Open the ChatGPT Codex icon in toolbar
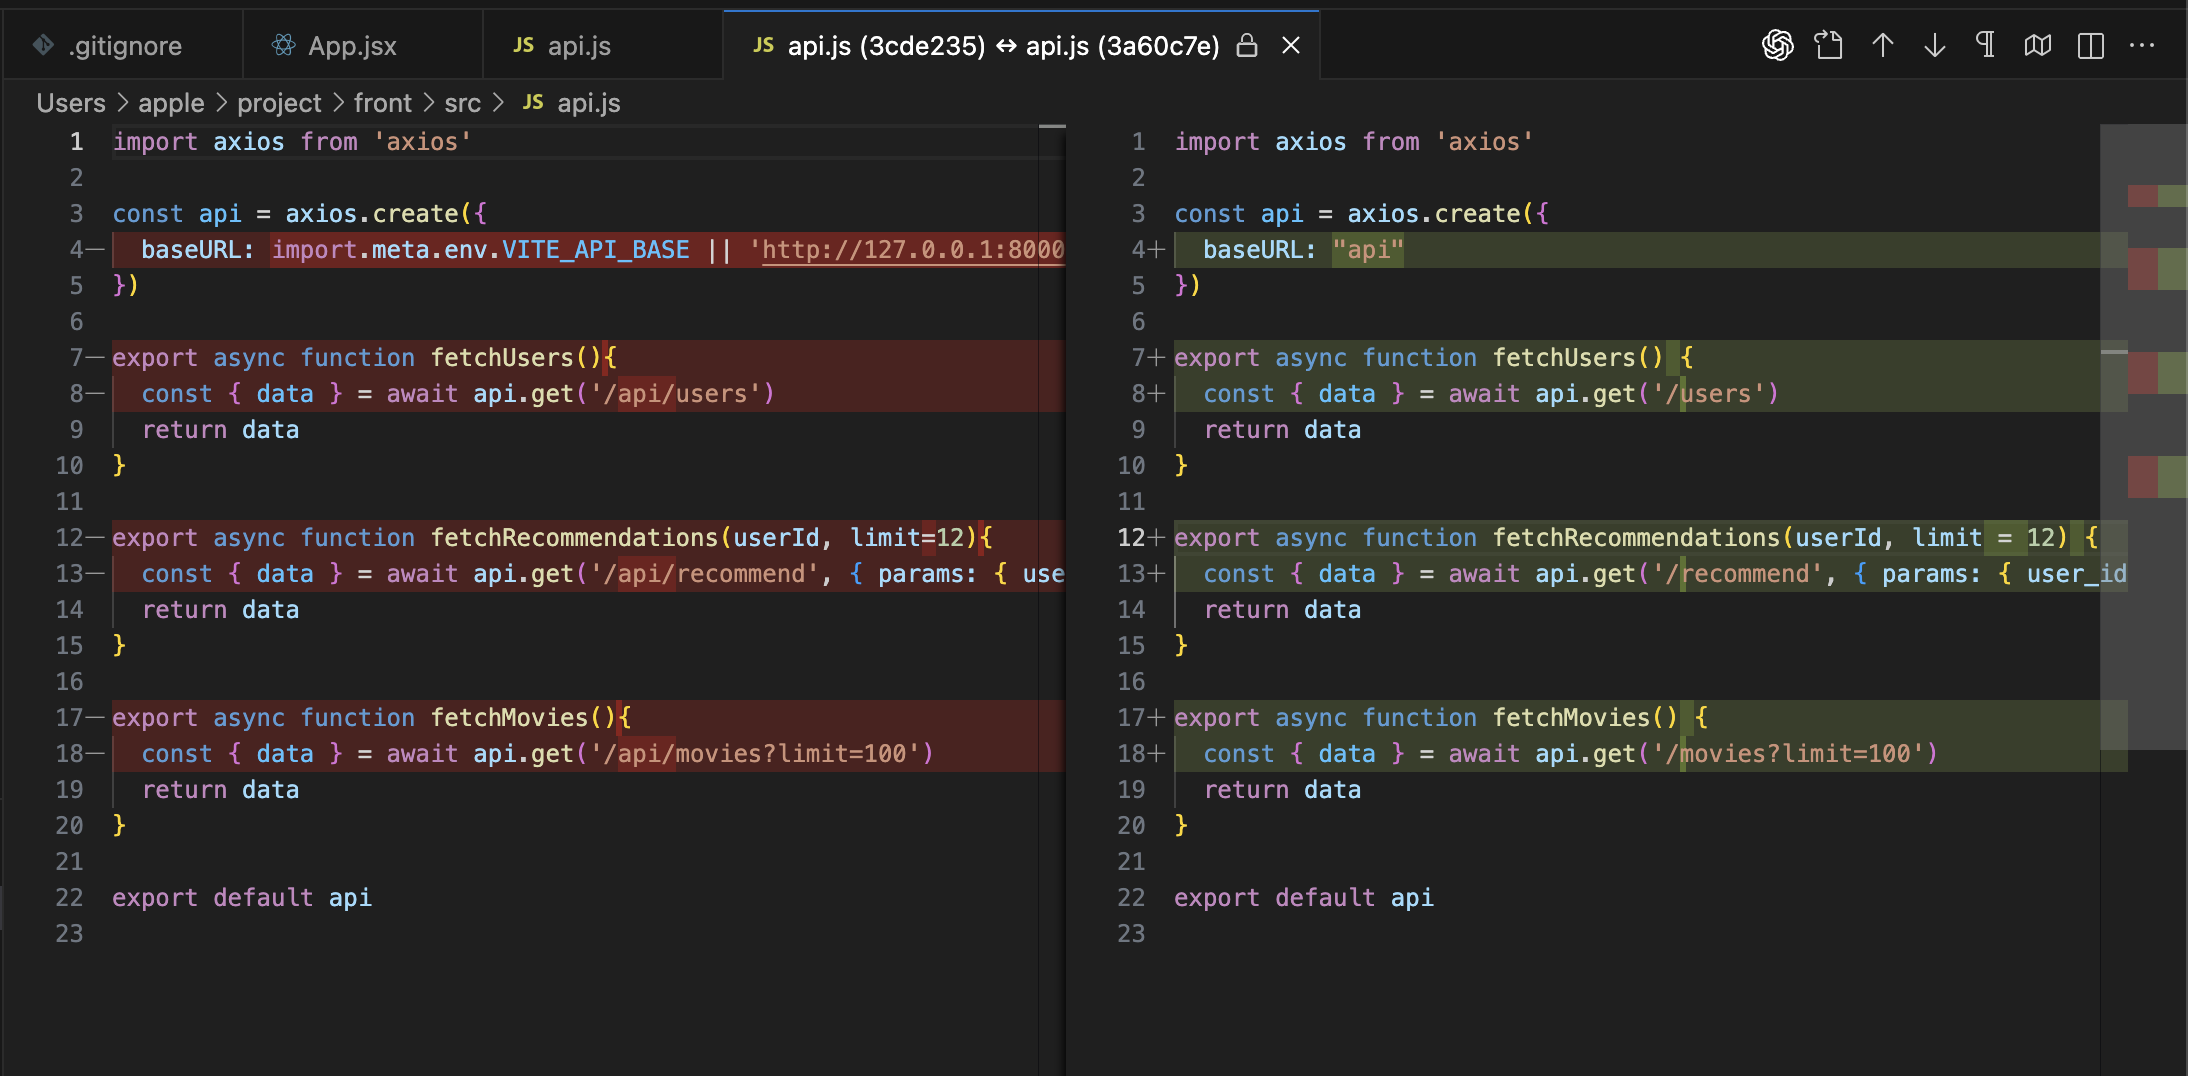The image size is (2188, 1076). (1777, 45)
